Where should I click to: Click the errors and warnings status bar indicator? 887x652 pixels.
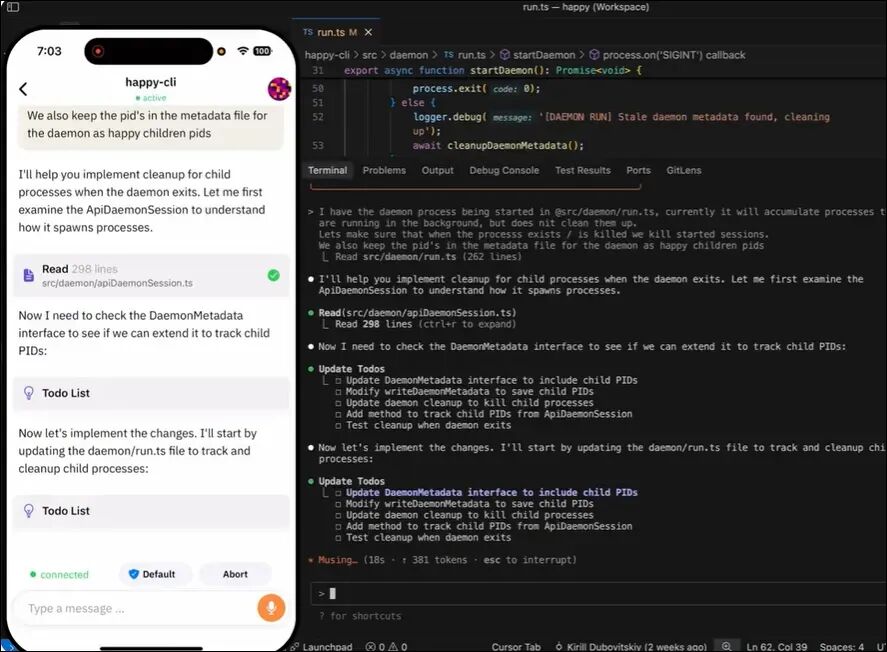(386, 646)
